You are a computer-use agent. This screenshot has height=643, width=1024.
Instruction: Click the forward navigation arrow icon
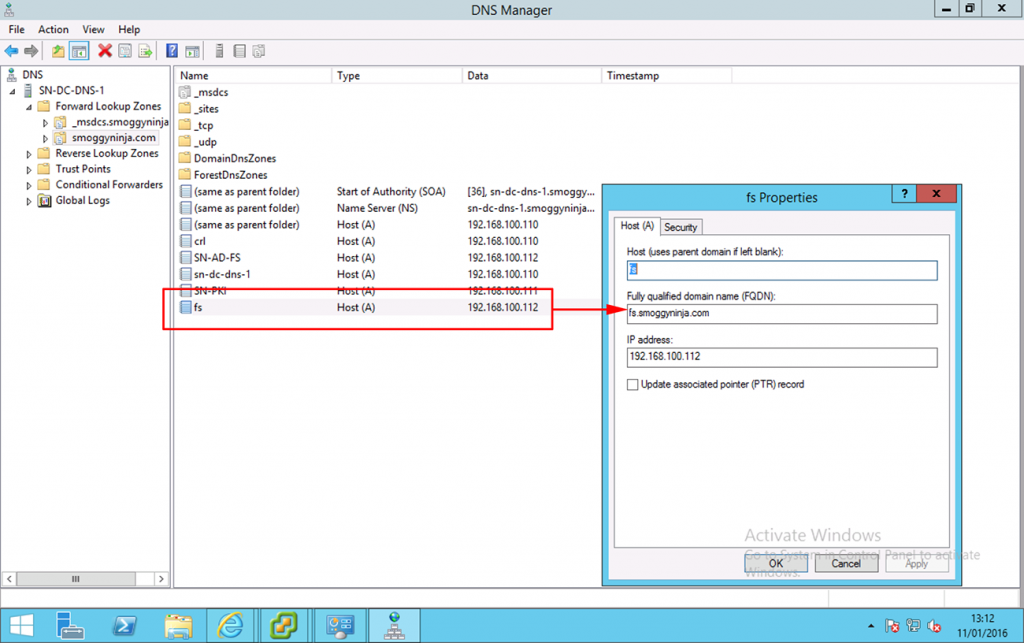tap(31, 51)
